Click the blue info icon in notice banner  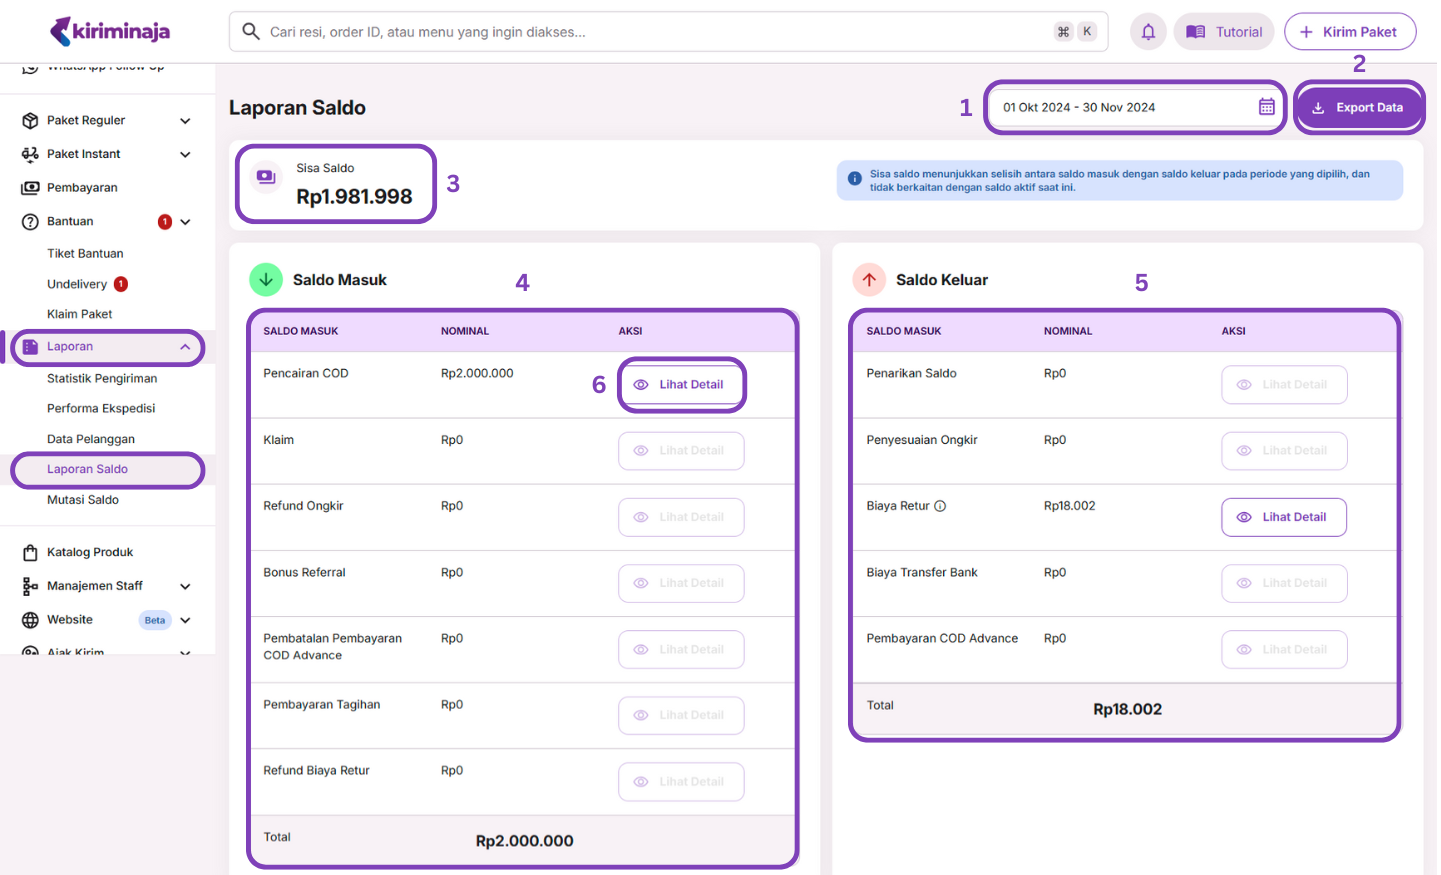[x=854, y=179]
